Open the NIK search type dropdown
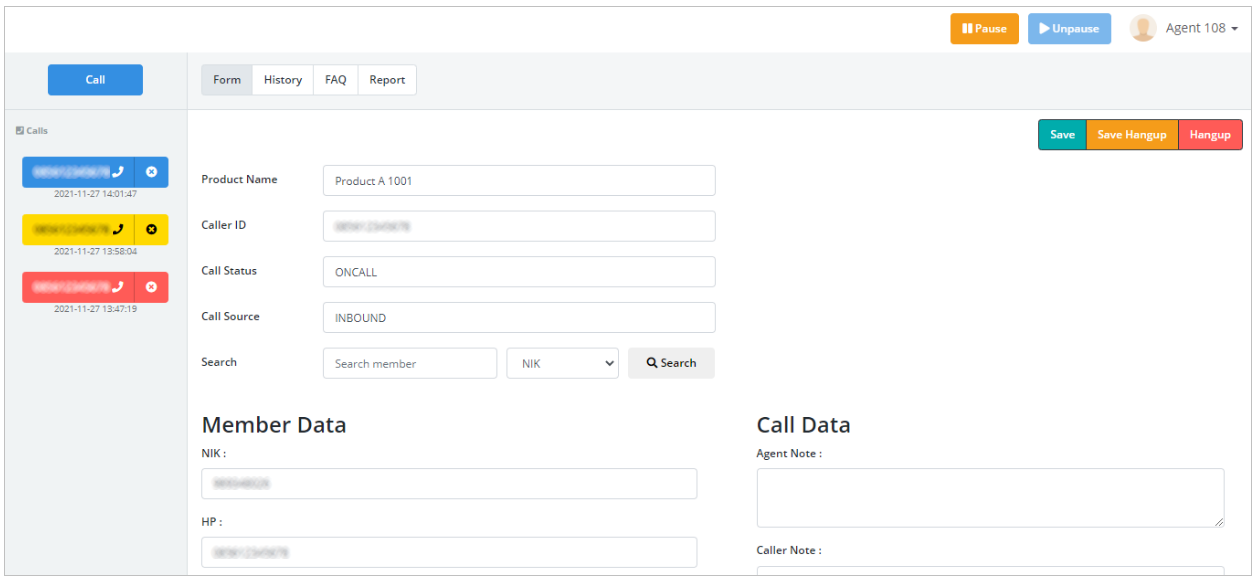This screenshot has height=582, width=1258. click(562, 362)
